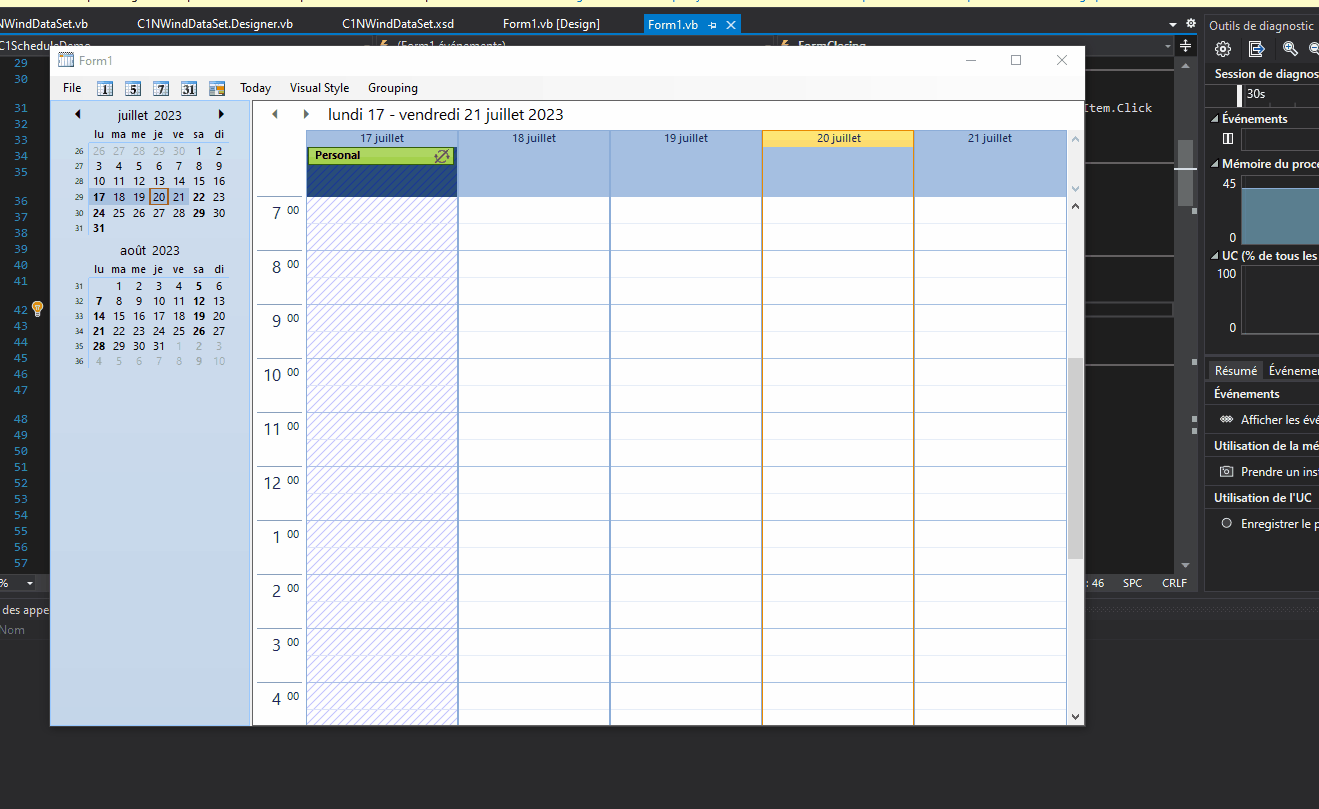
Task: Navigate to next week in schedule header
Action: click(307, 115)
